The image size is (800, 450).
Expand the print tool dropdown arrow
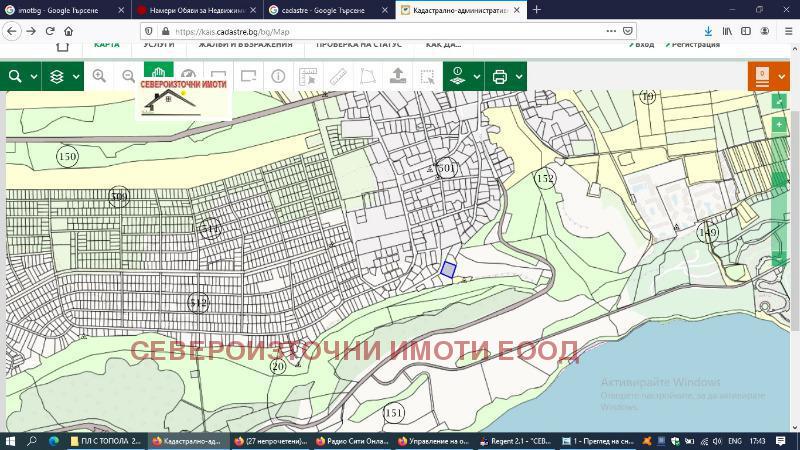(519, 77)
